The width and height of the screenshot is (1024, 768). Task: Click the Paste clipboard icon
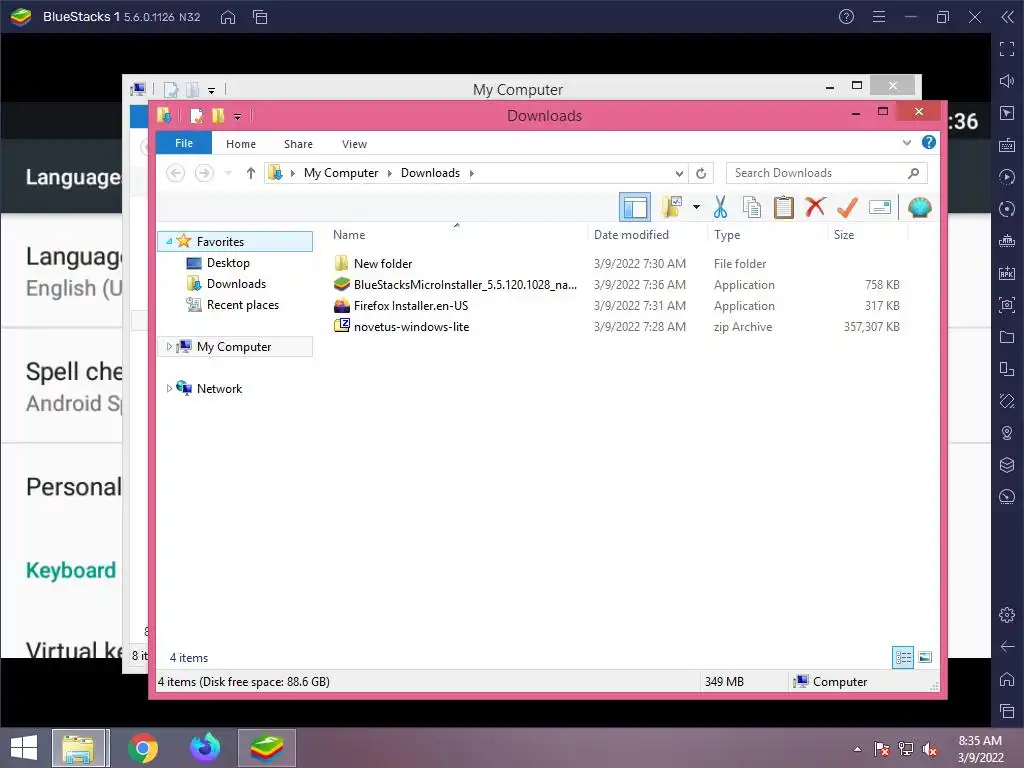[x=784, y=207]
